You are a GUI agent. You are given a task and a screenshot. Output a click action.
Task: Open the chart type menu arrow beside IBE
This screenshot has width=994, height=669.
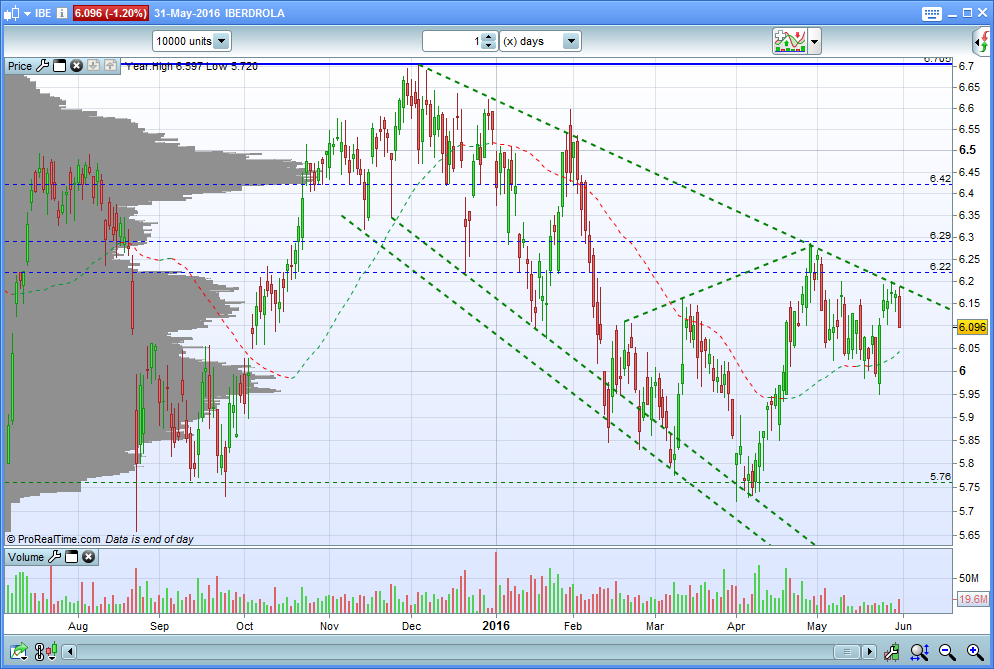click(27, 13)
